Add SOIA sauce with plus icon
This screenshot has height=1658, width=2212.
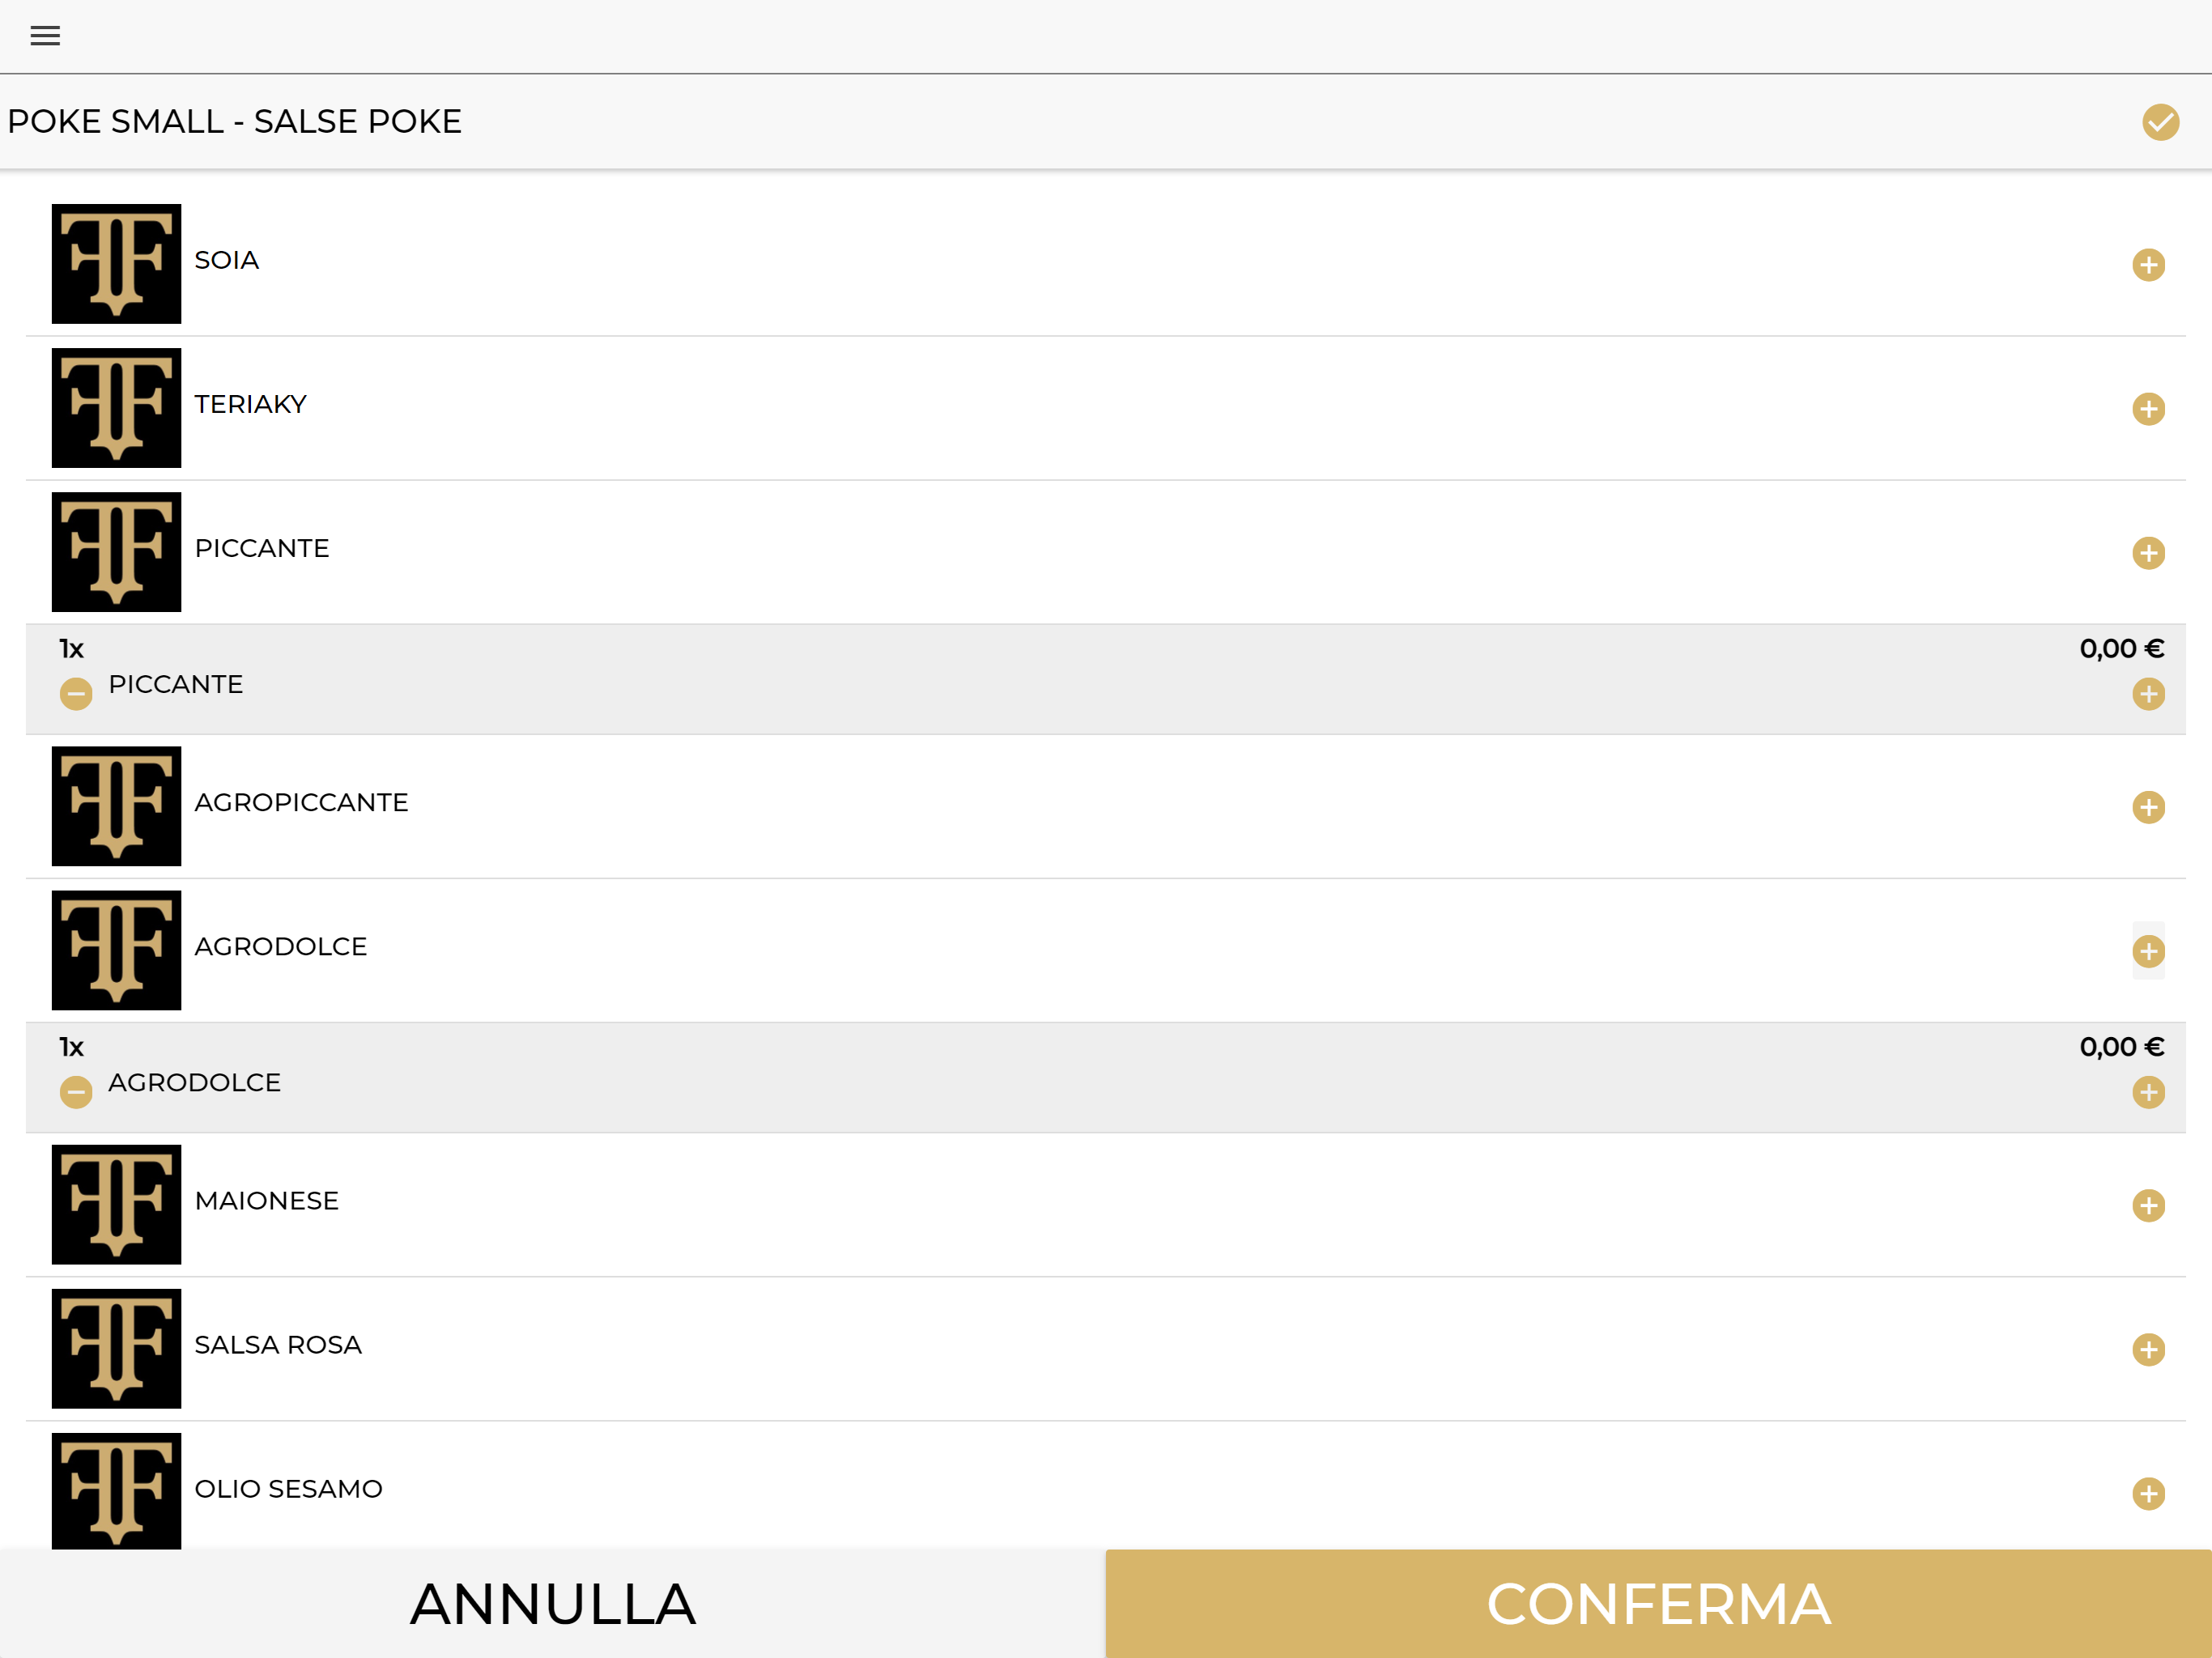(2148, 265)
